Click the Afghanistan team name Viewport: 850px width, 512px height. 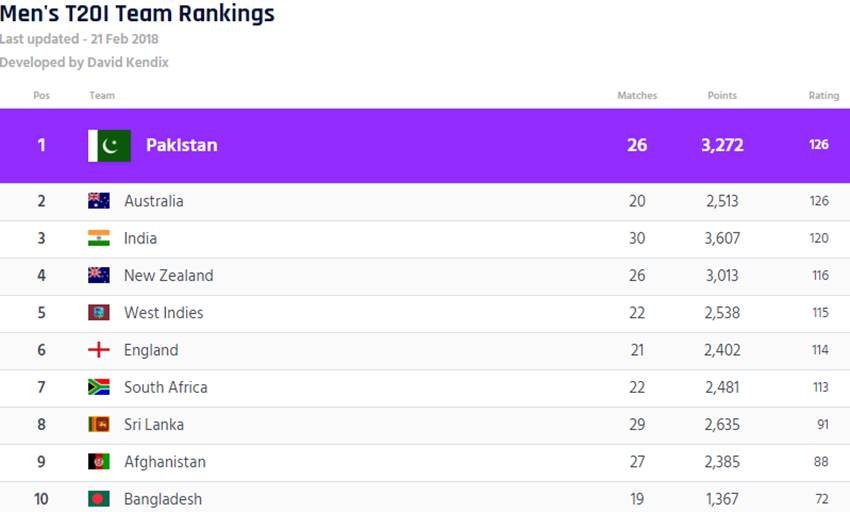point(165,462)
